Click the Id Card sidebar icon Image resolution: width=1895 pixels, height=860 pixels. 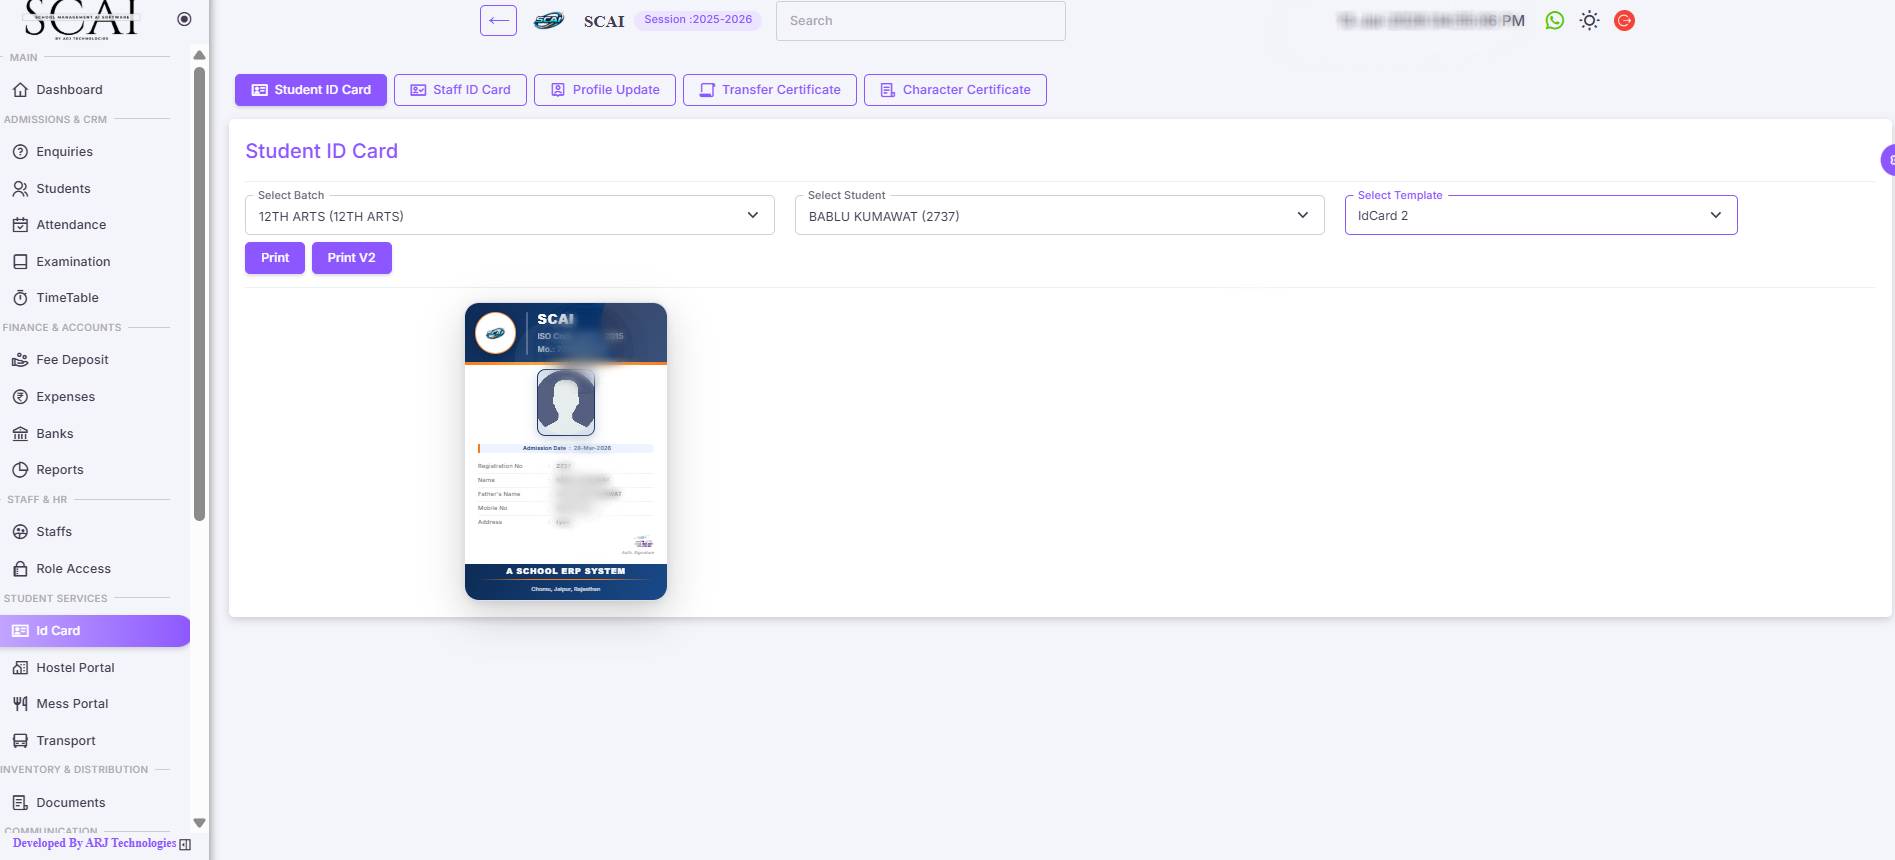coord(20,631)
